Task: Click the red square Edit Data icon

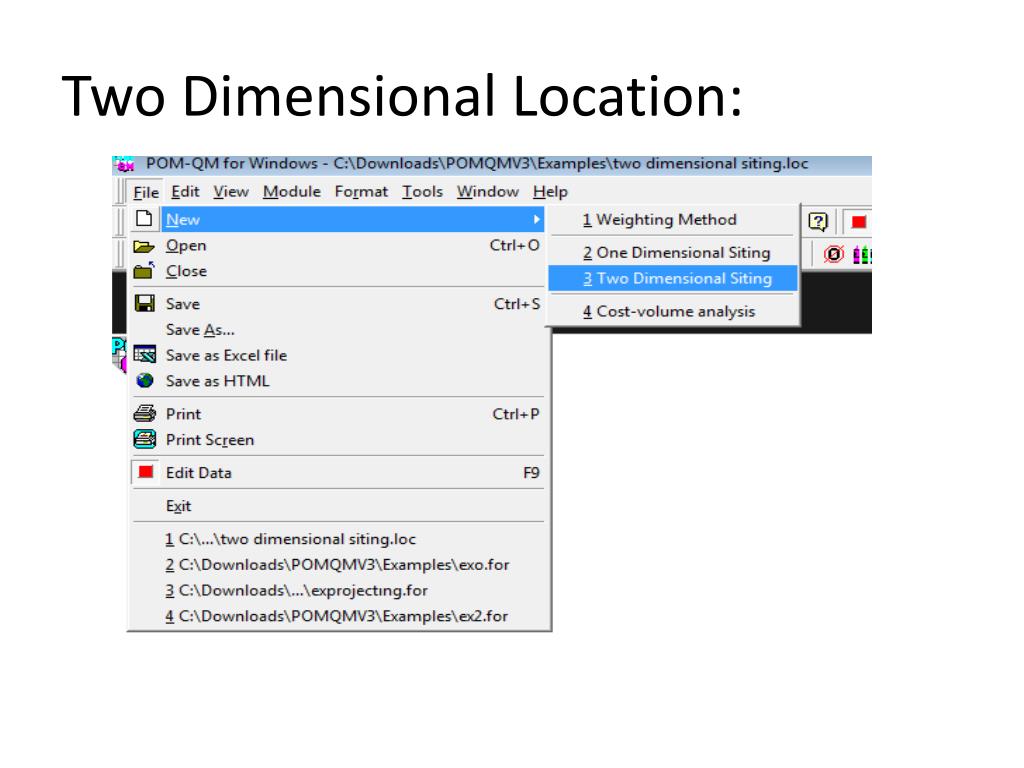Action: (146, 472)
